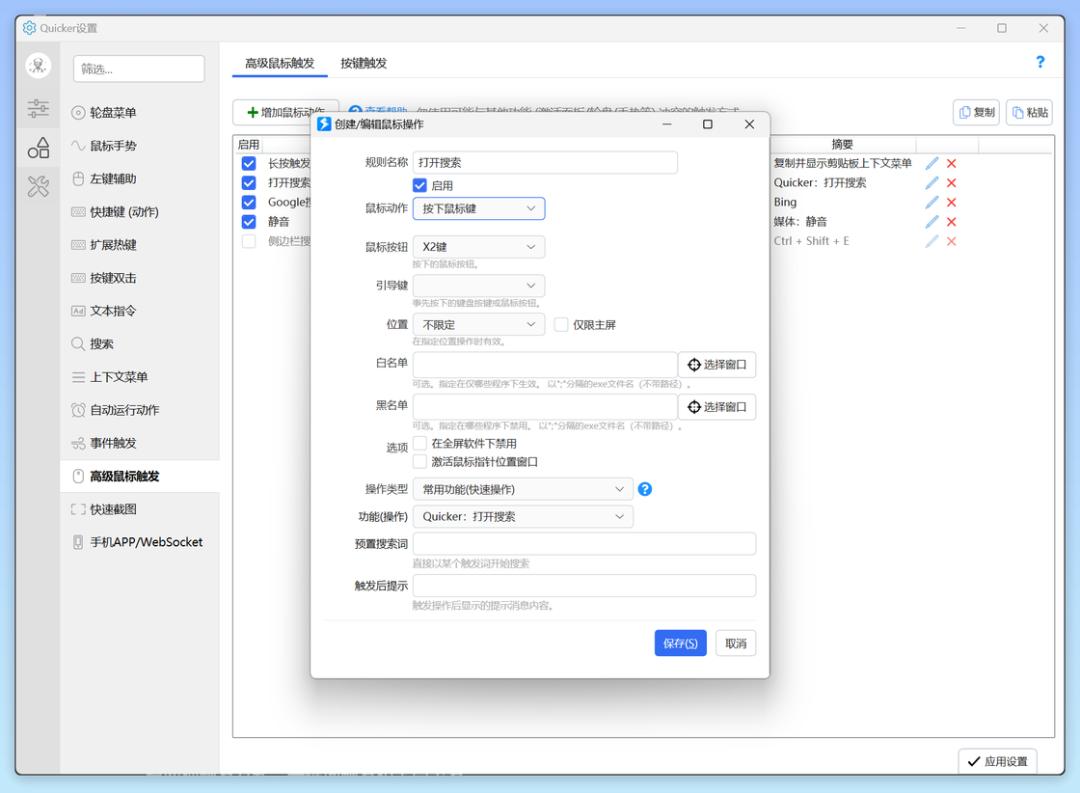Delete the Ctrl + Shift + E row red X
This screenshot has width=1080, height=793.
[x=951, y=241]
